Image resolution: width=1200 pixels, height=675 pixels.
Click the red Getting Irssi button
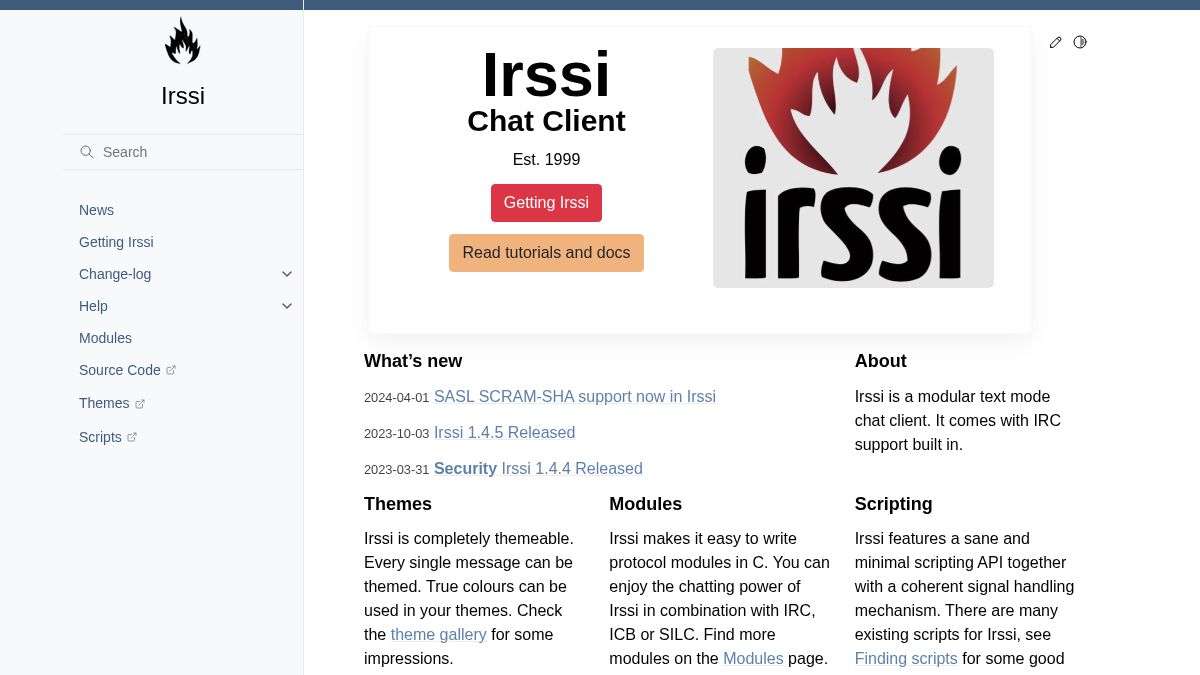[546, 203]
